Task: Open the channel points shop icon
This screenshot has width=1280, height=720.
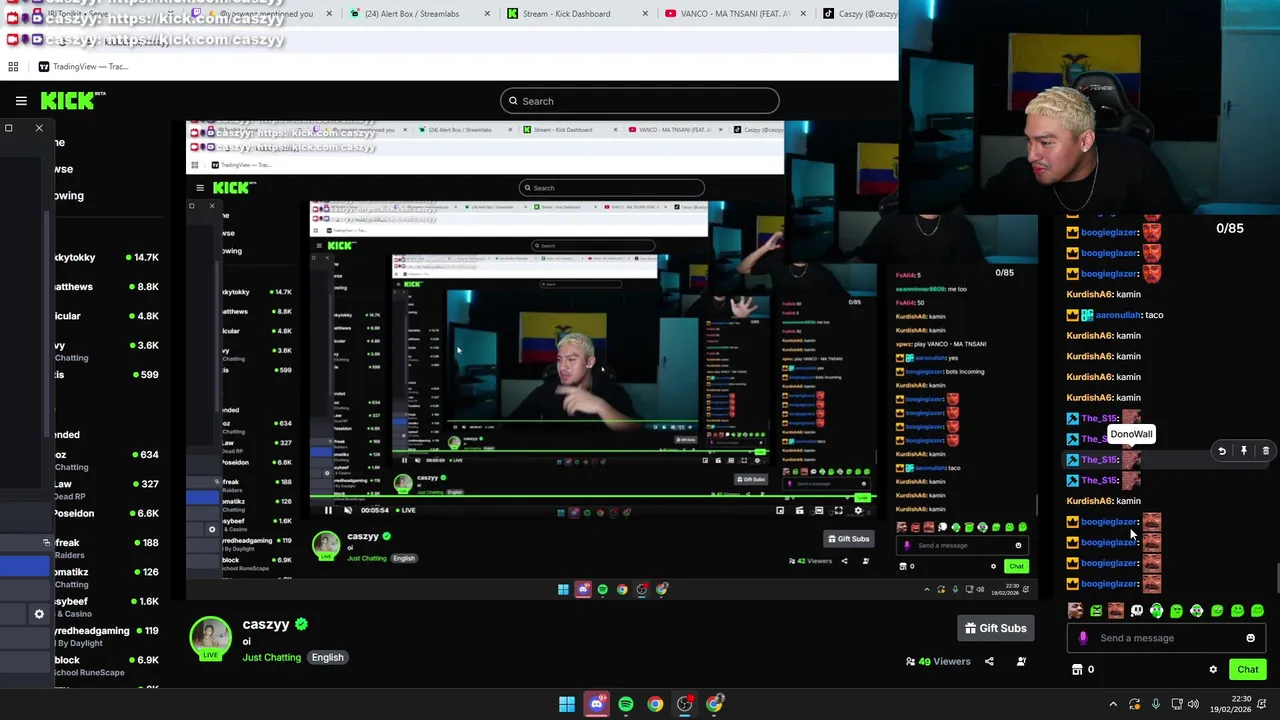Action: [1077, 670]
